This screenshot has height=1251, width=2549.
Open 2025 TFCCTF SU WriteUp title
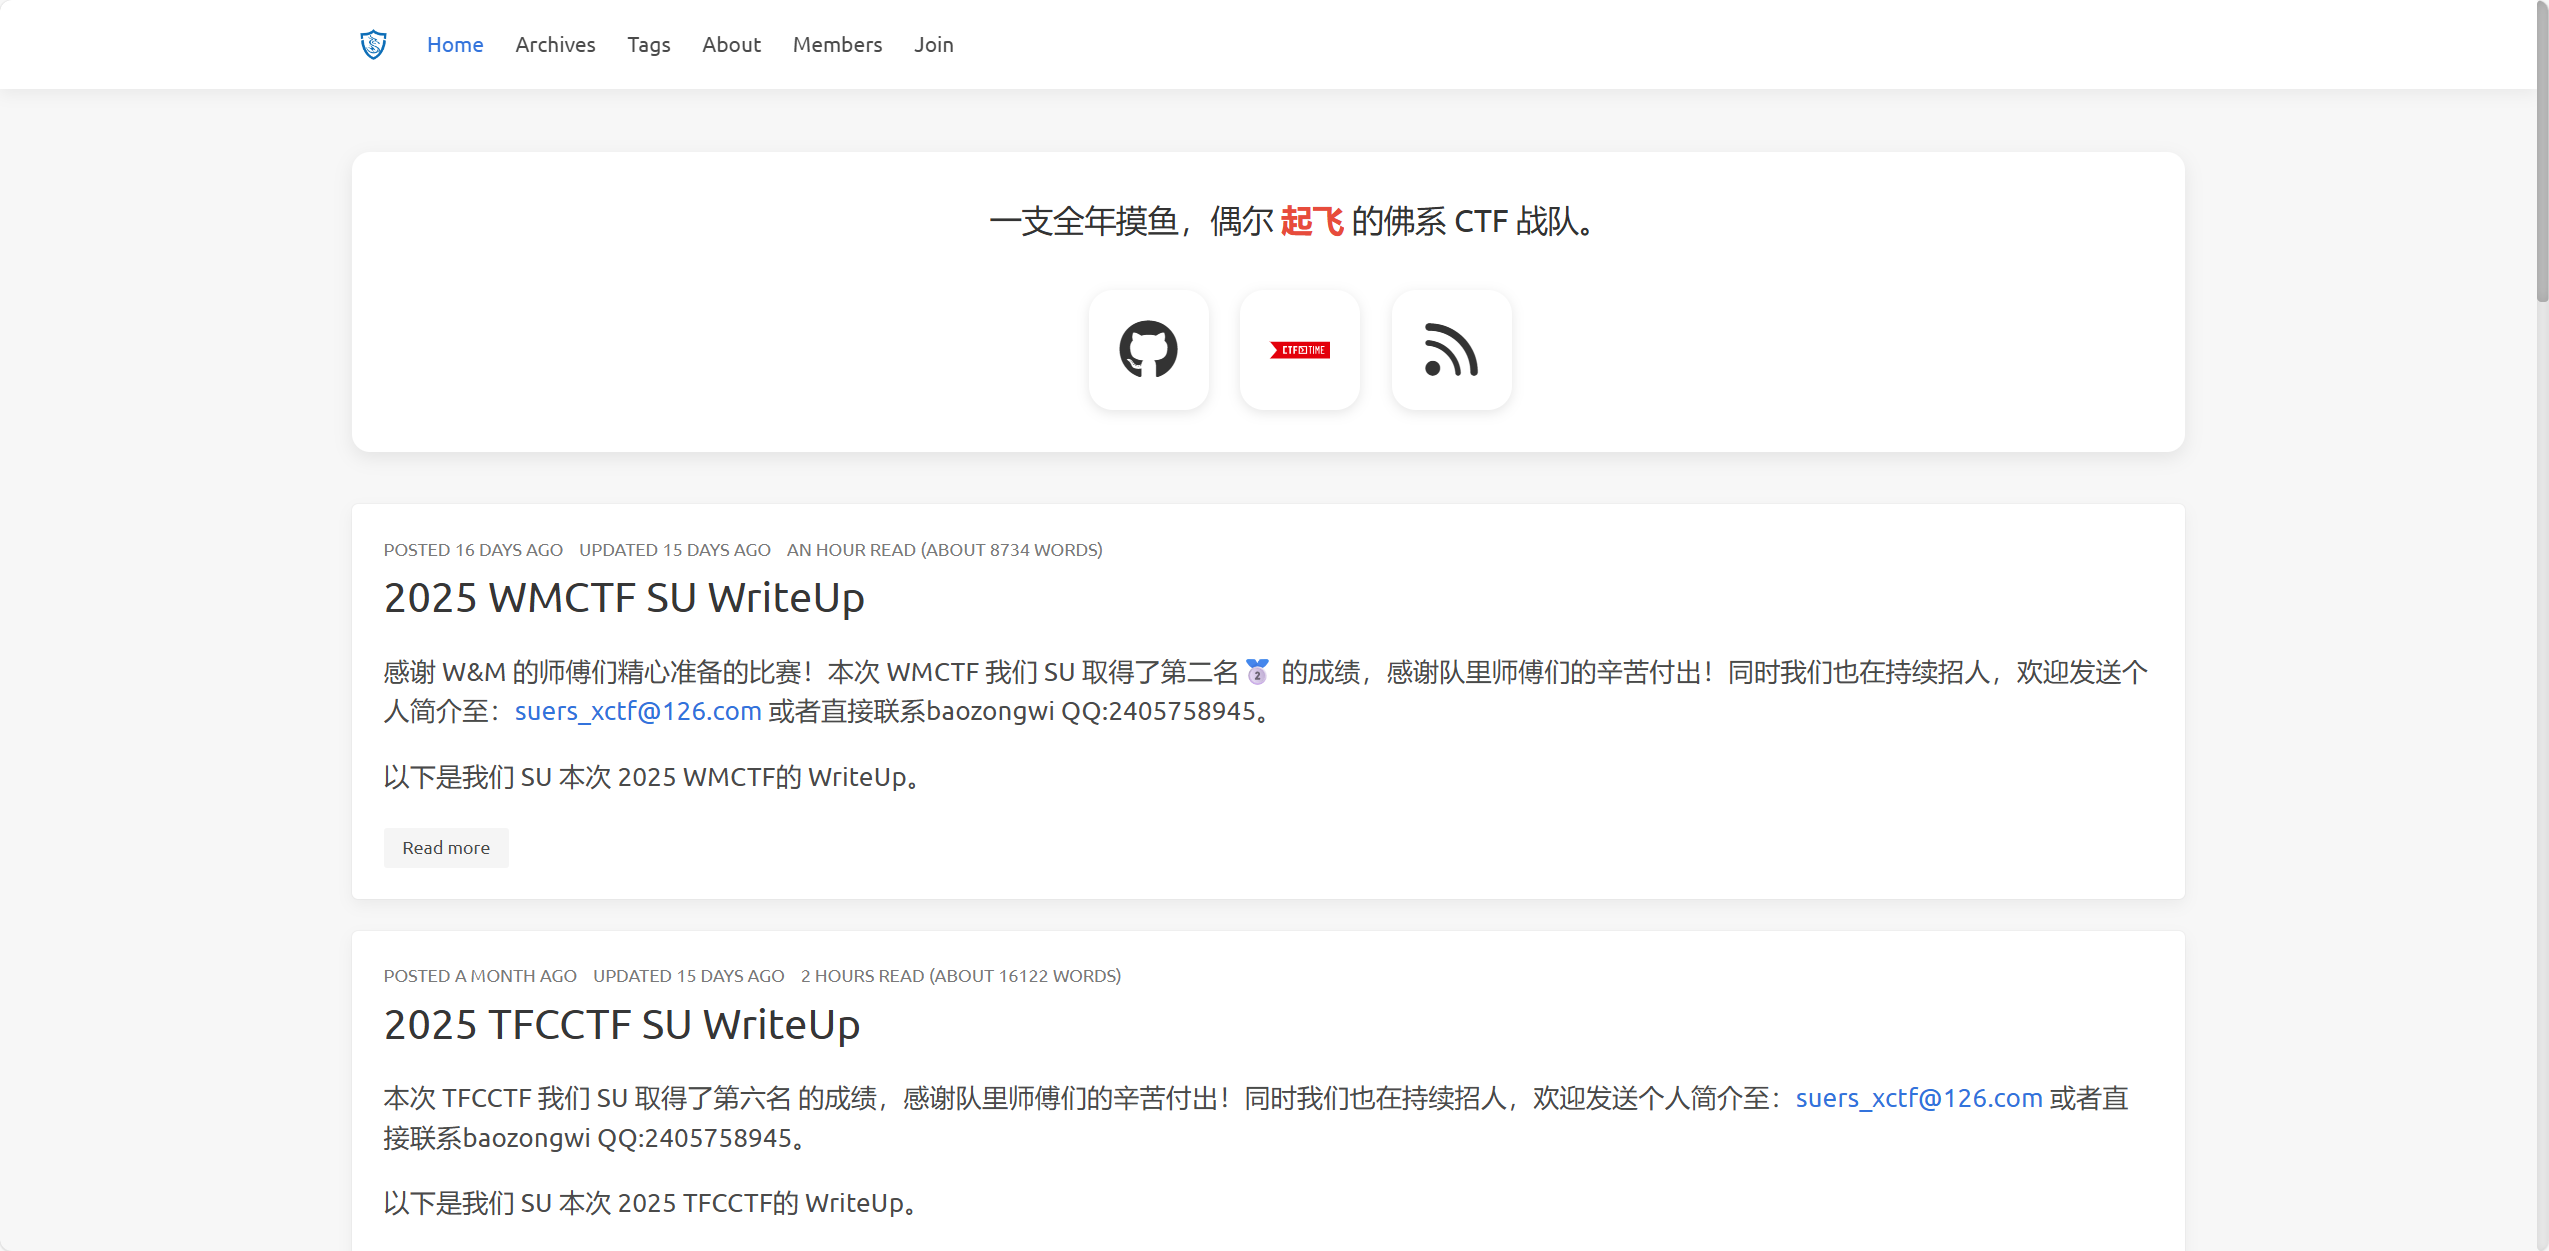point(621,1025)
